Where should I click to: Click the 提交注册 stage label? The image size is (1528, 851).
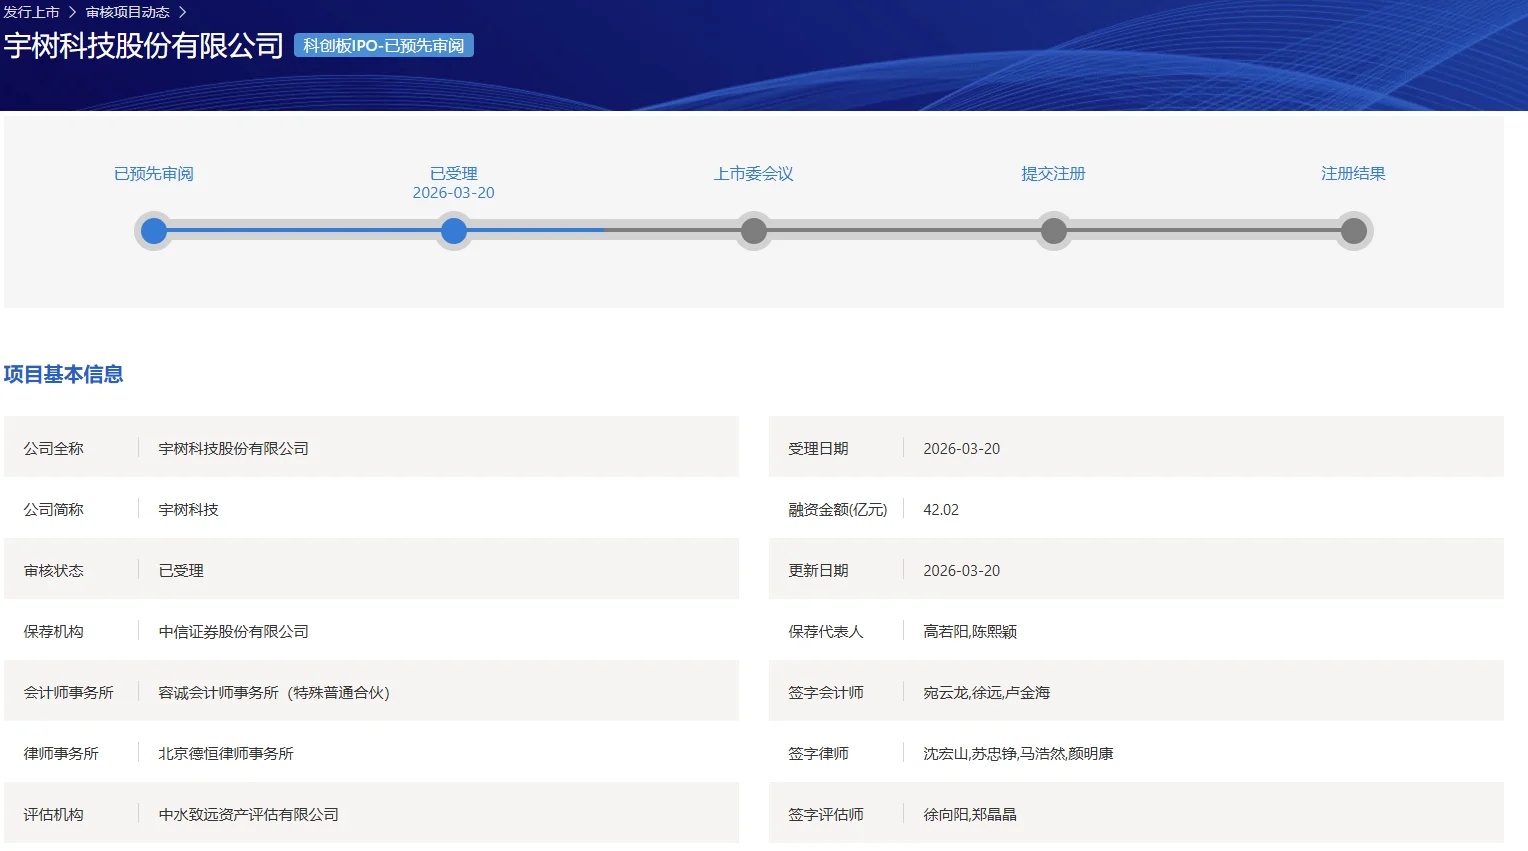tap(1054, 174)
